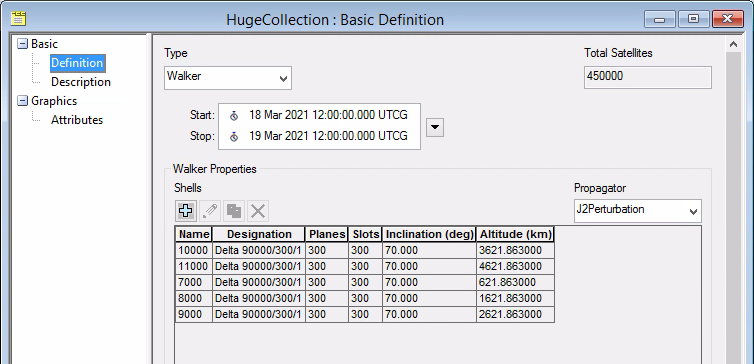The image size is (754, 364).
Task: Click the window title notepad icon
Action: pos(18,19)
